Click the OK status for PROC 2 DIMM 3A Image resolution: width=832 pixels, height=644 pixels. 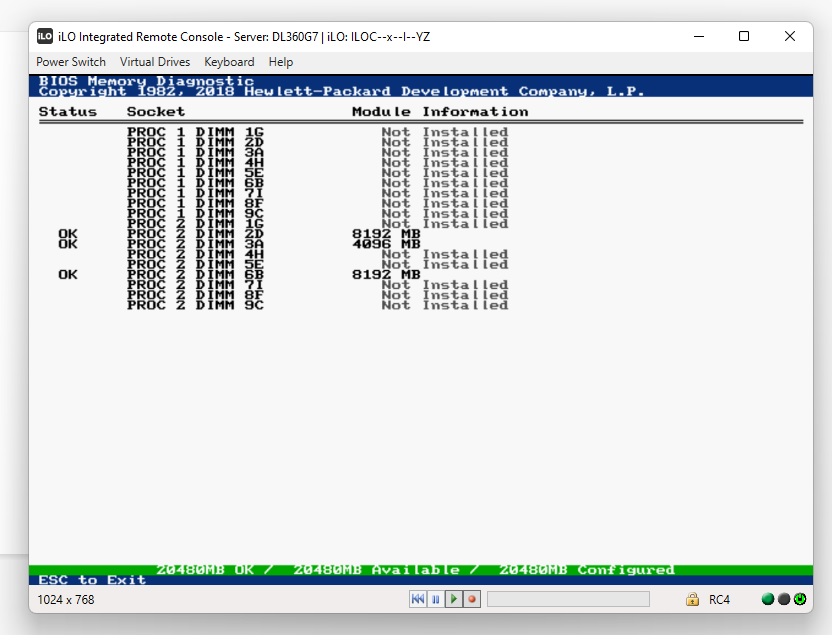68,244
